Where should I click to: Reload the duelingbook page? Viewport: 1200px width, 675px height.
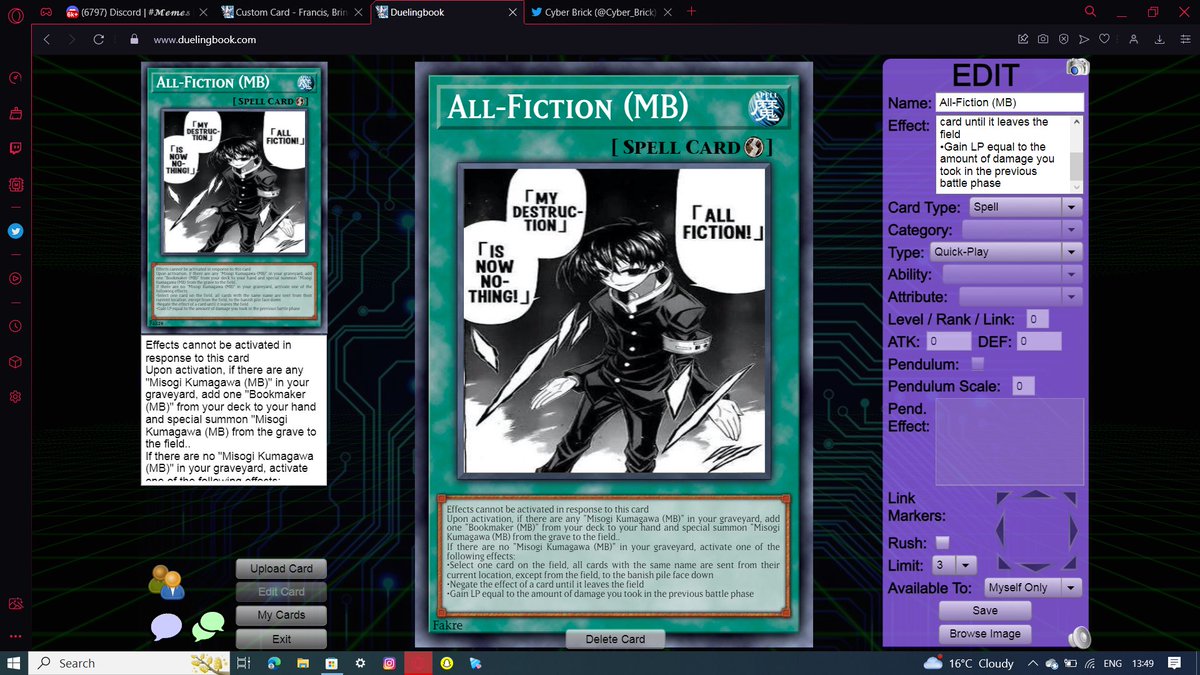pos(98,40)
